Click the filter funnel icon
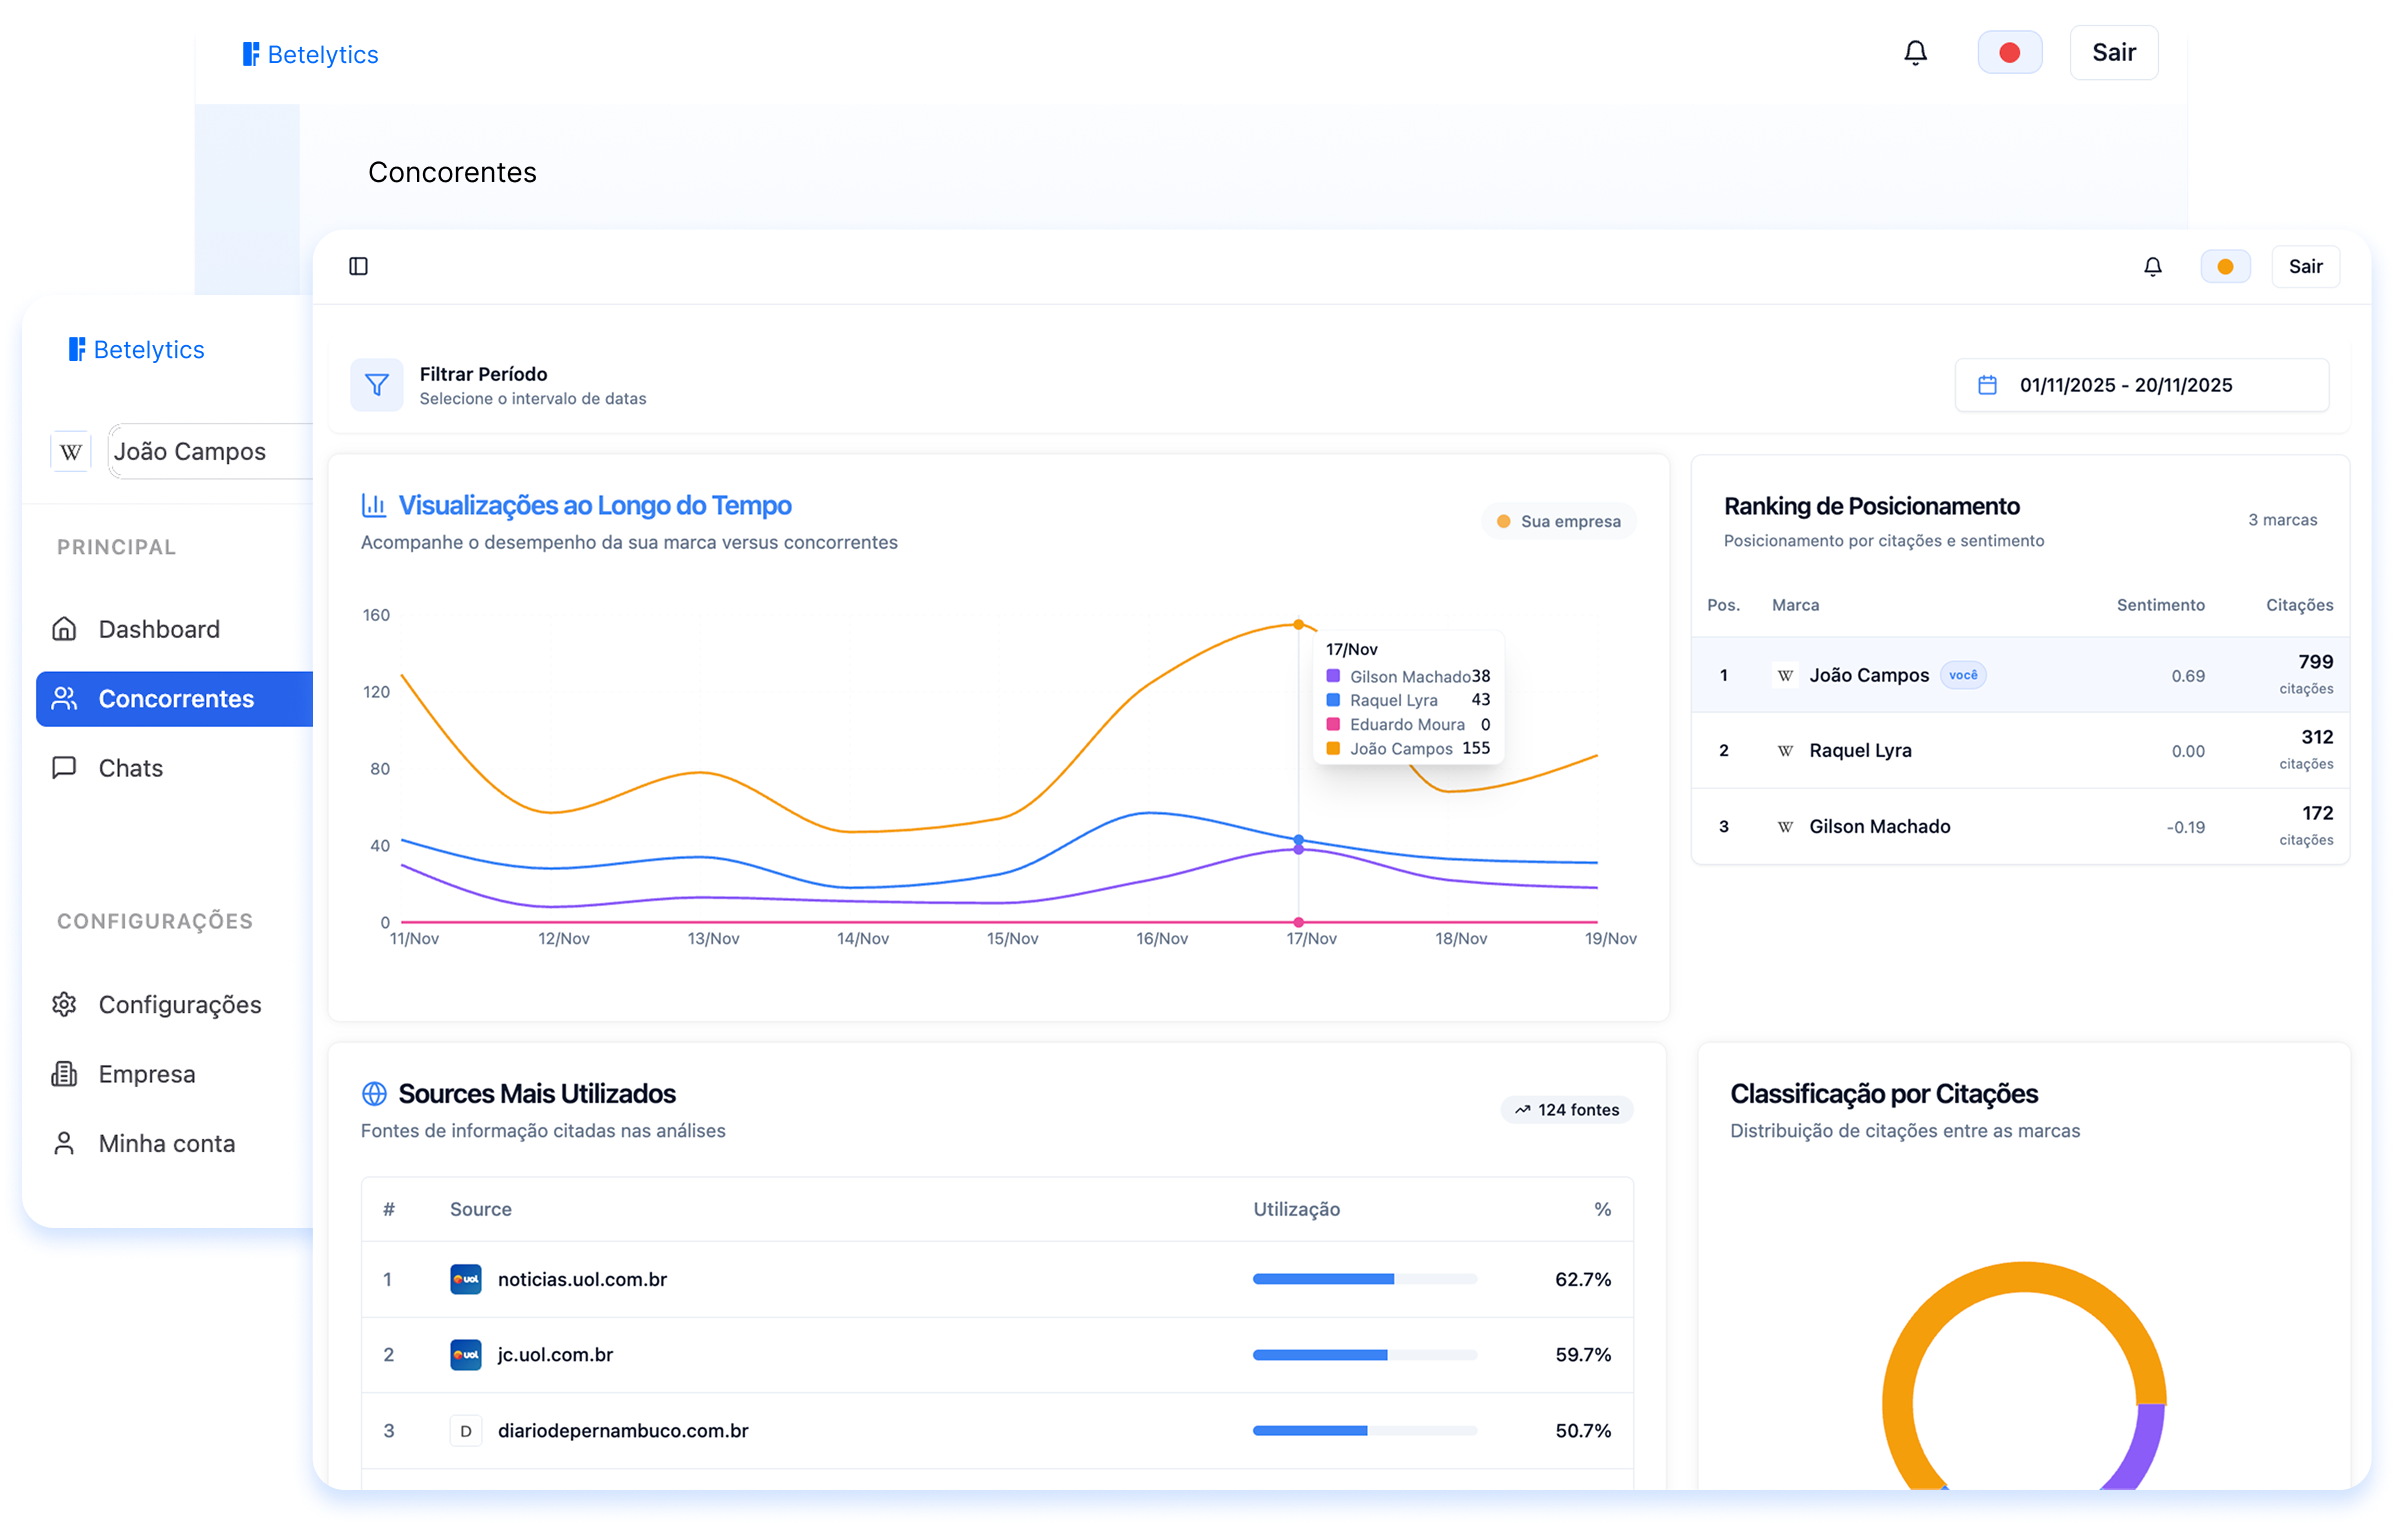 (x=376, y=384)
